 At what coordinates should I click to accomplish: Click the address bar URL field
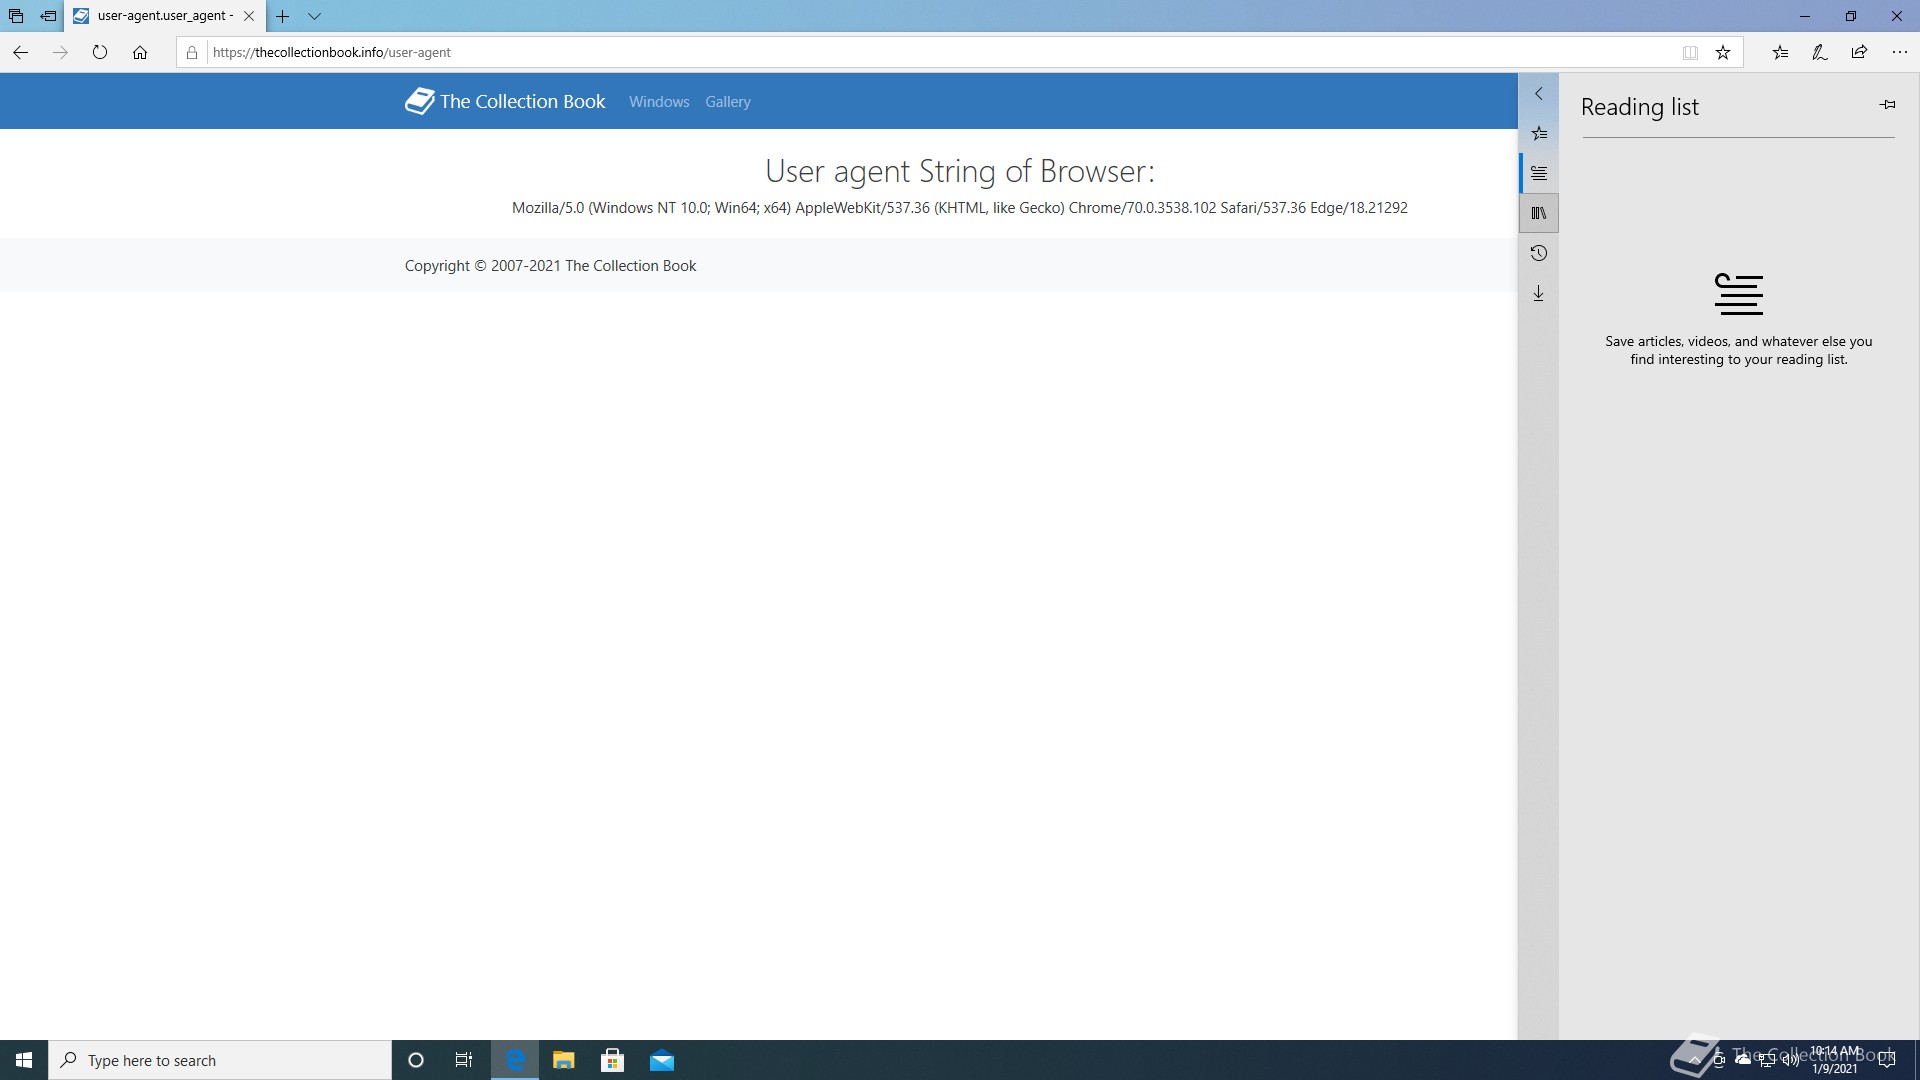[x=900, y=53]
